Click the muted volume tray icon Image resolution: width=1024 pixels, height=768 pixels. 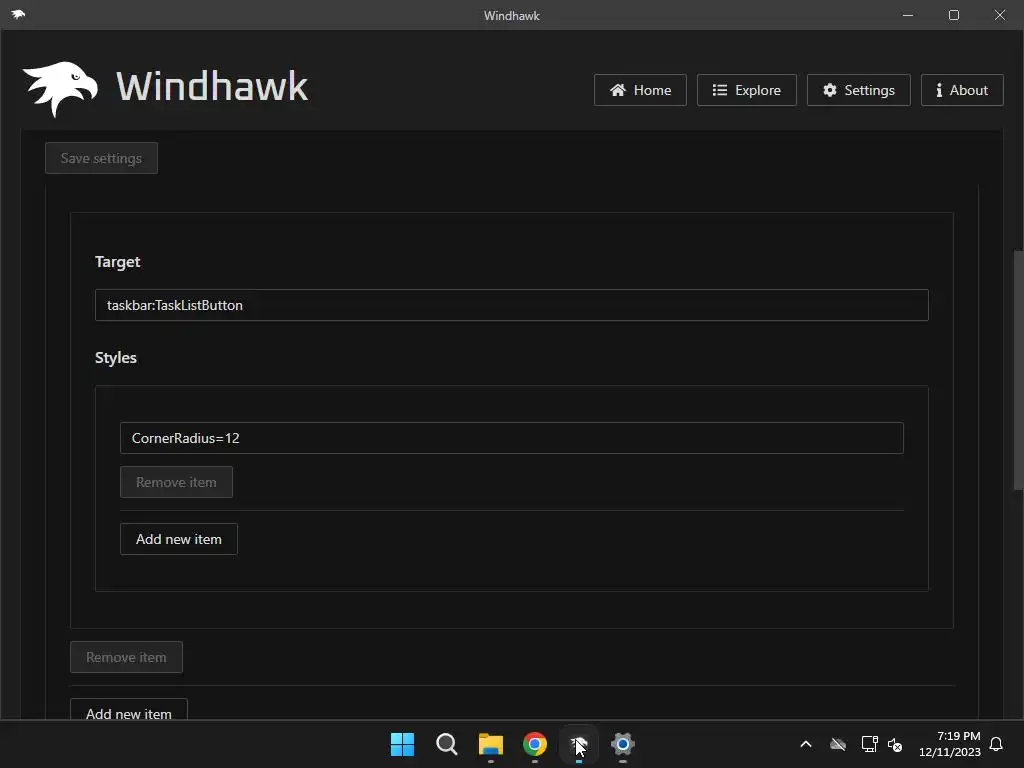click(x=895, y=744)
